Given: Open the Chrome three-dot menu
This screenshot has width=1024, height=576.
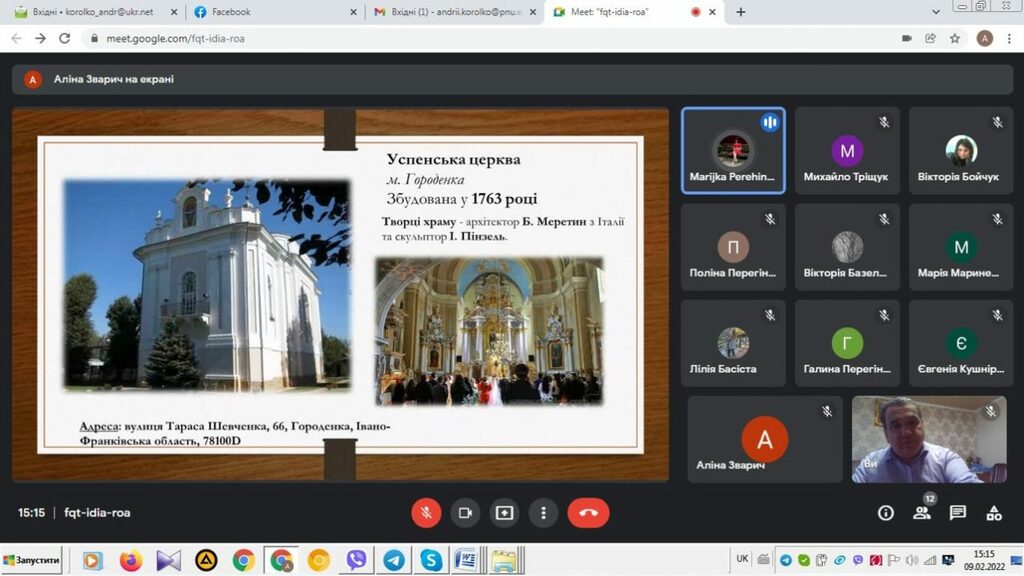Looking at the screenshot, I should [1009, 38].
